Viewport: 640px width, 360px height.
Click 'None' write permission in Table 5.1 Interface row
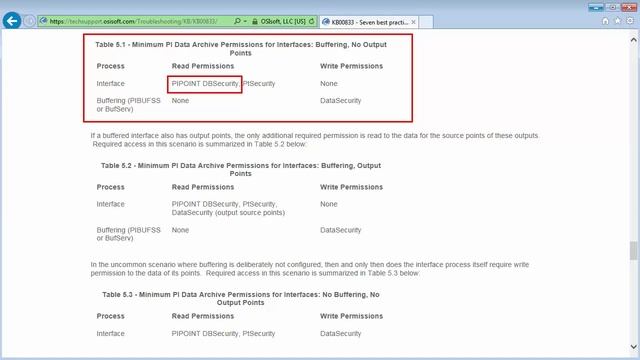(x=329, y=84)
